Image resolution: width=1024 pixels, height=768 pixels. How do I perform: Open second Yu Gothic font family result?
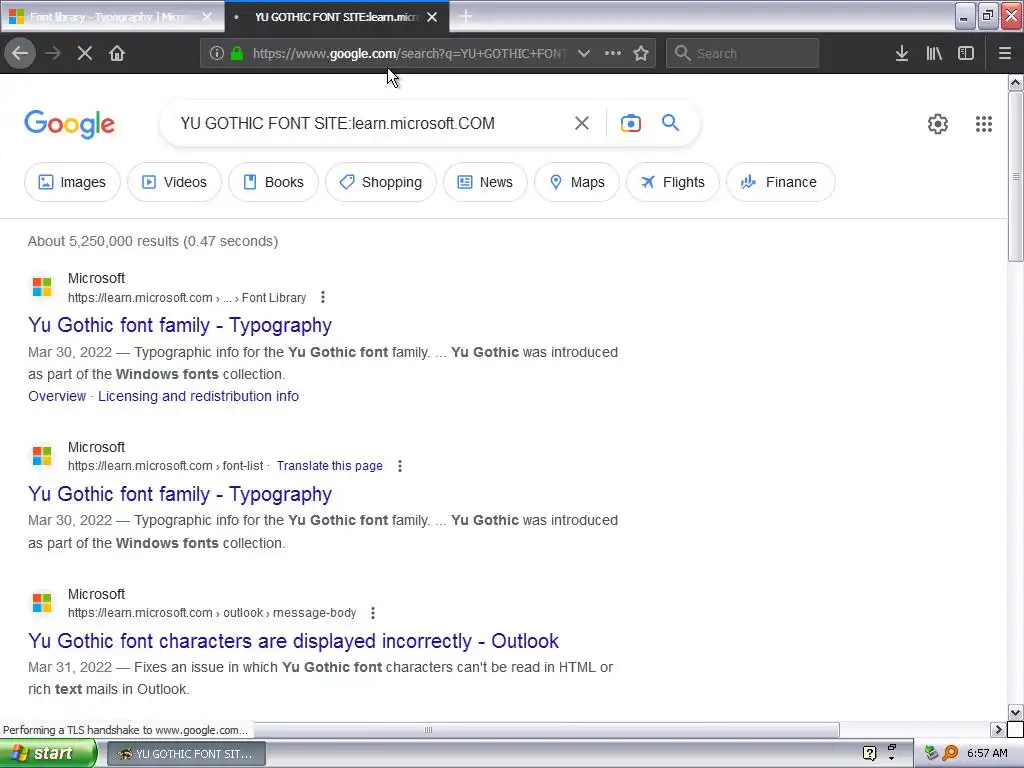point(180,494)
